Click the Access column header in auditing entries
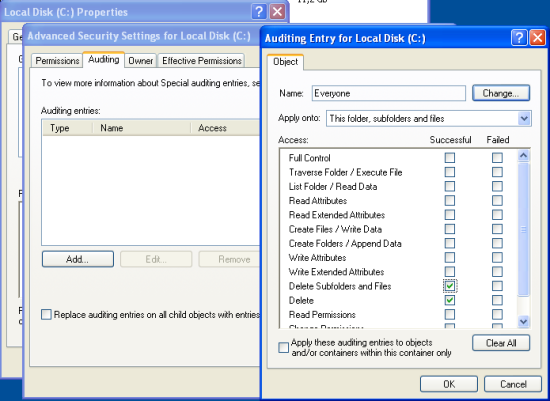This screenshot has width=550, height=401. pyautogui.click(x=225, y=128)
